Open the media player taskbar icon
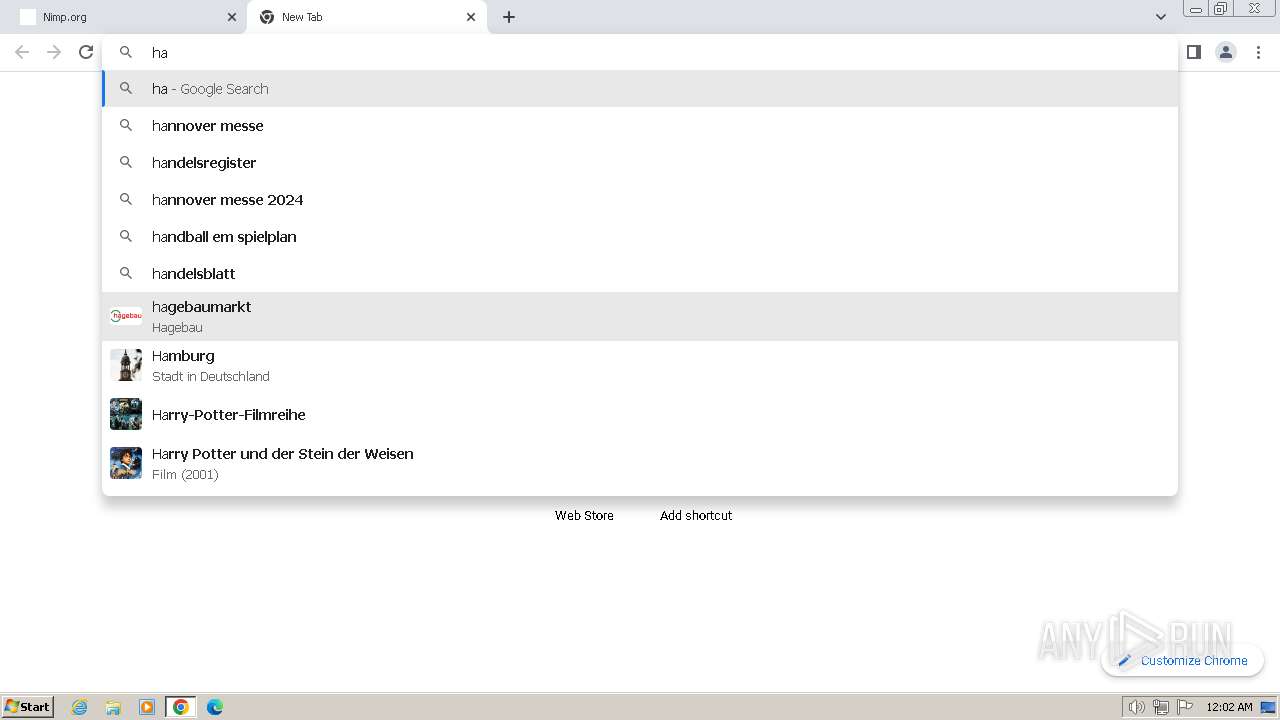The height and width of the screenshot is (720, 1280). [x=147, y=707]
